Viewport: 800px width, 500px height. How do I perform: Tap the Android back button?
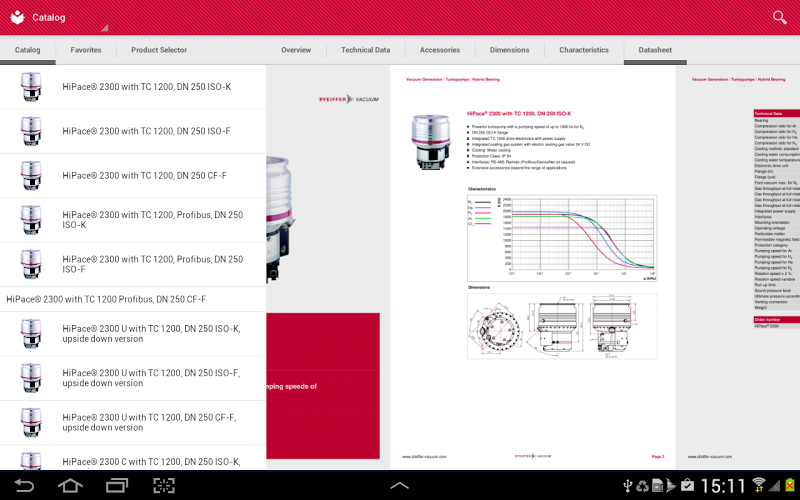click(23, 485)
